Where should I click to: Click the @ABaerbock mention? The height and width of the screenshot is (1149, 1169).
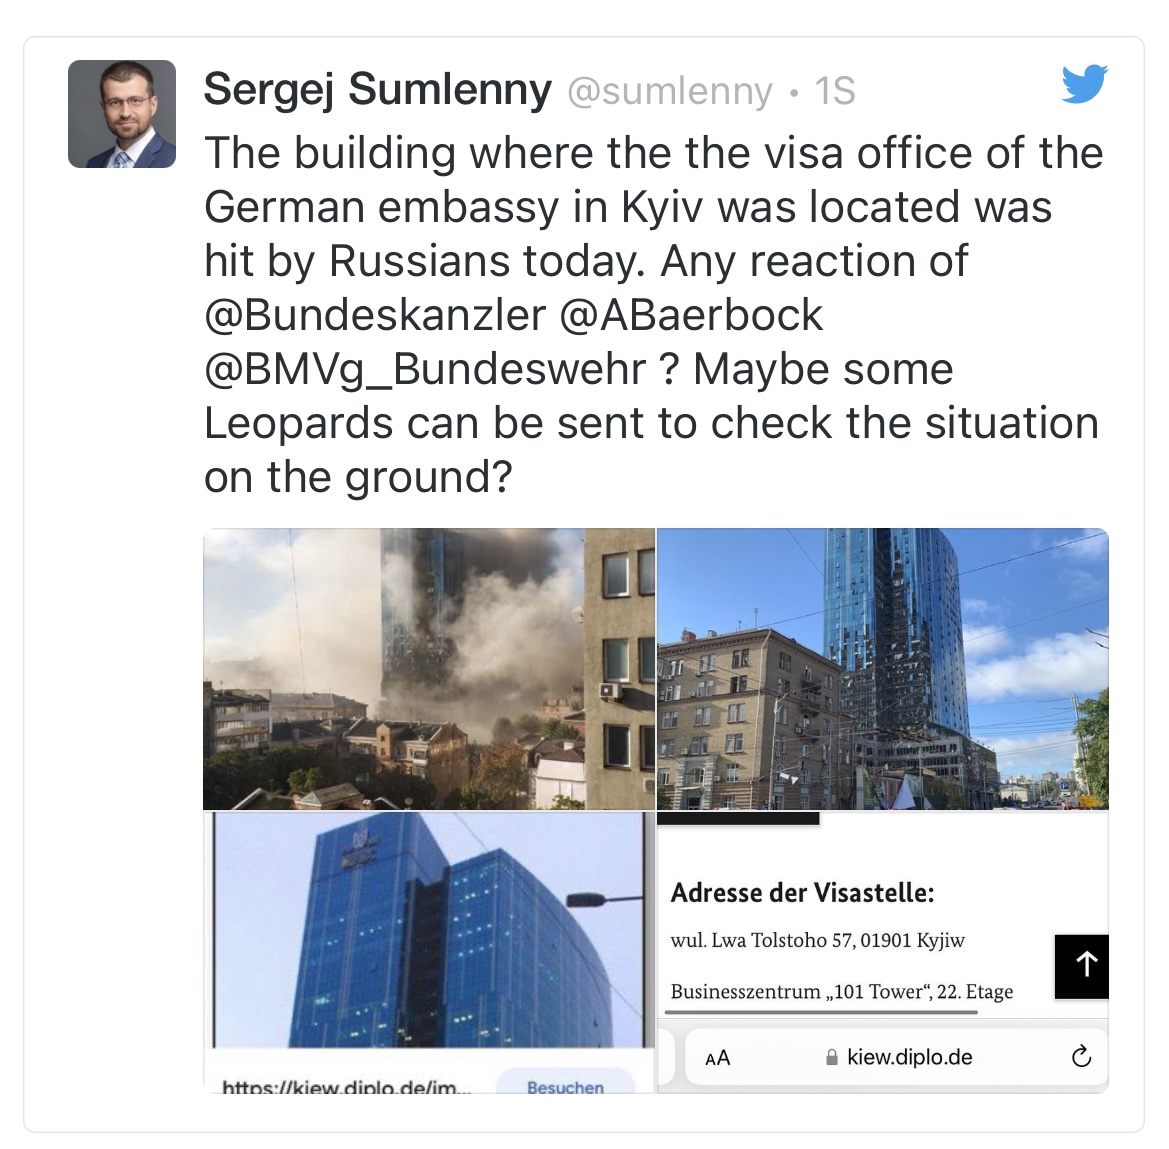pyautogui.click(x=690, y=315)
